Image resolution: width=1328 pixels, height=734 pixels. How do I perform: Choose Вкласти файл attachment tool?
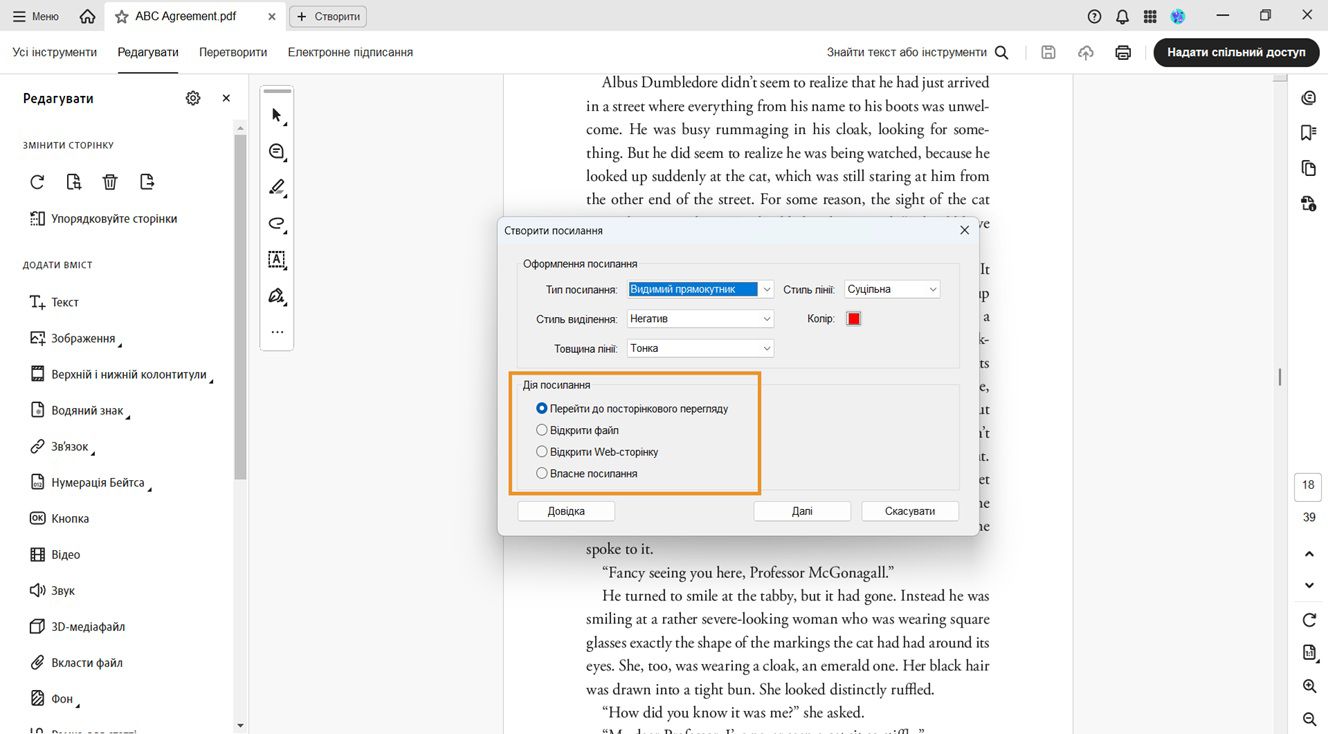pyautogui.click(x=76, y=662)
